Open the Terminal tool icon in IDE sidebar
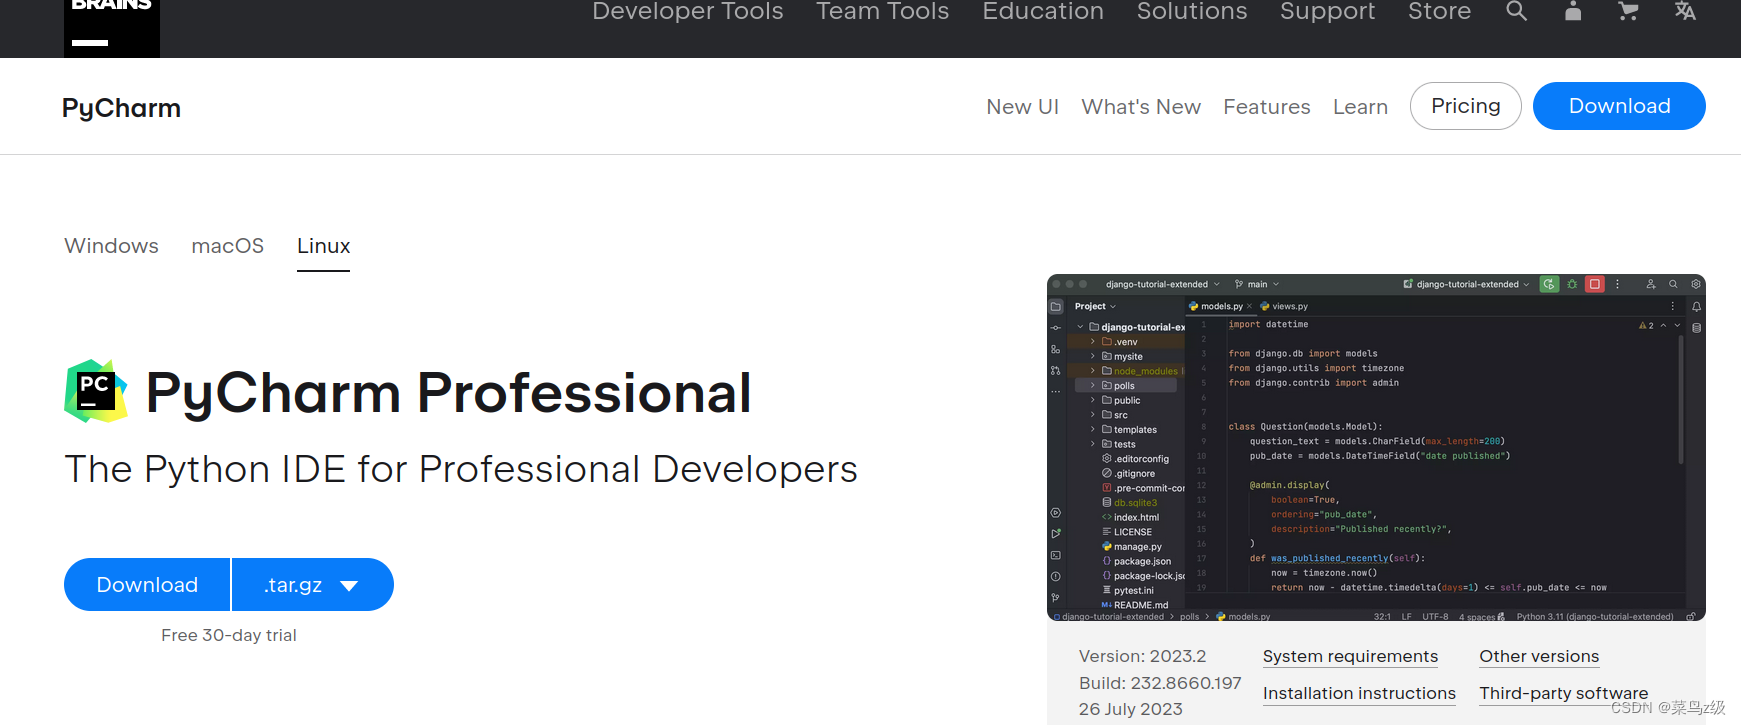The width and height of the screenshot is (1741, 725). coord(1056,555)
